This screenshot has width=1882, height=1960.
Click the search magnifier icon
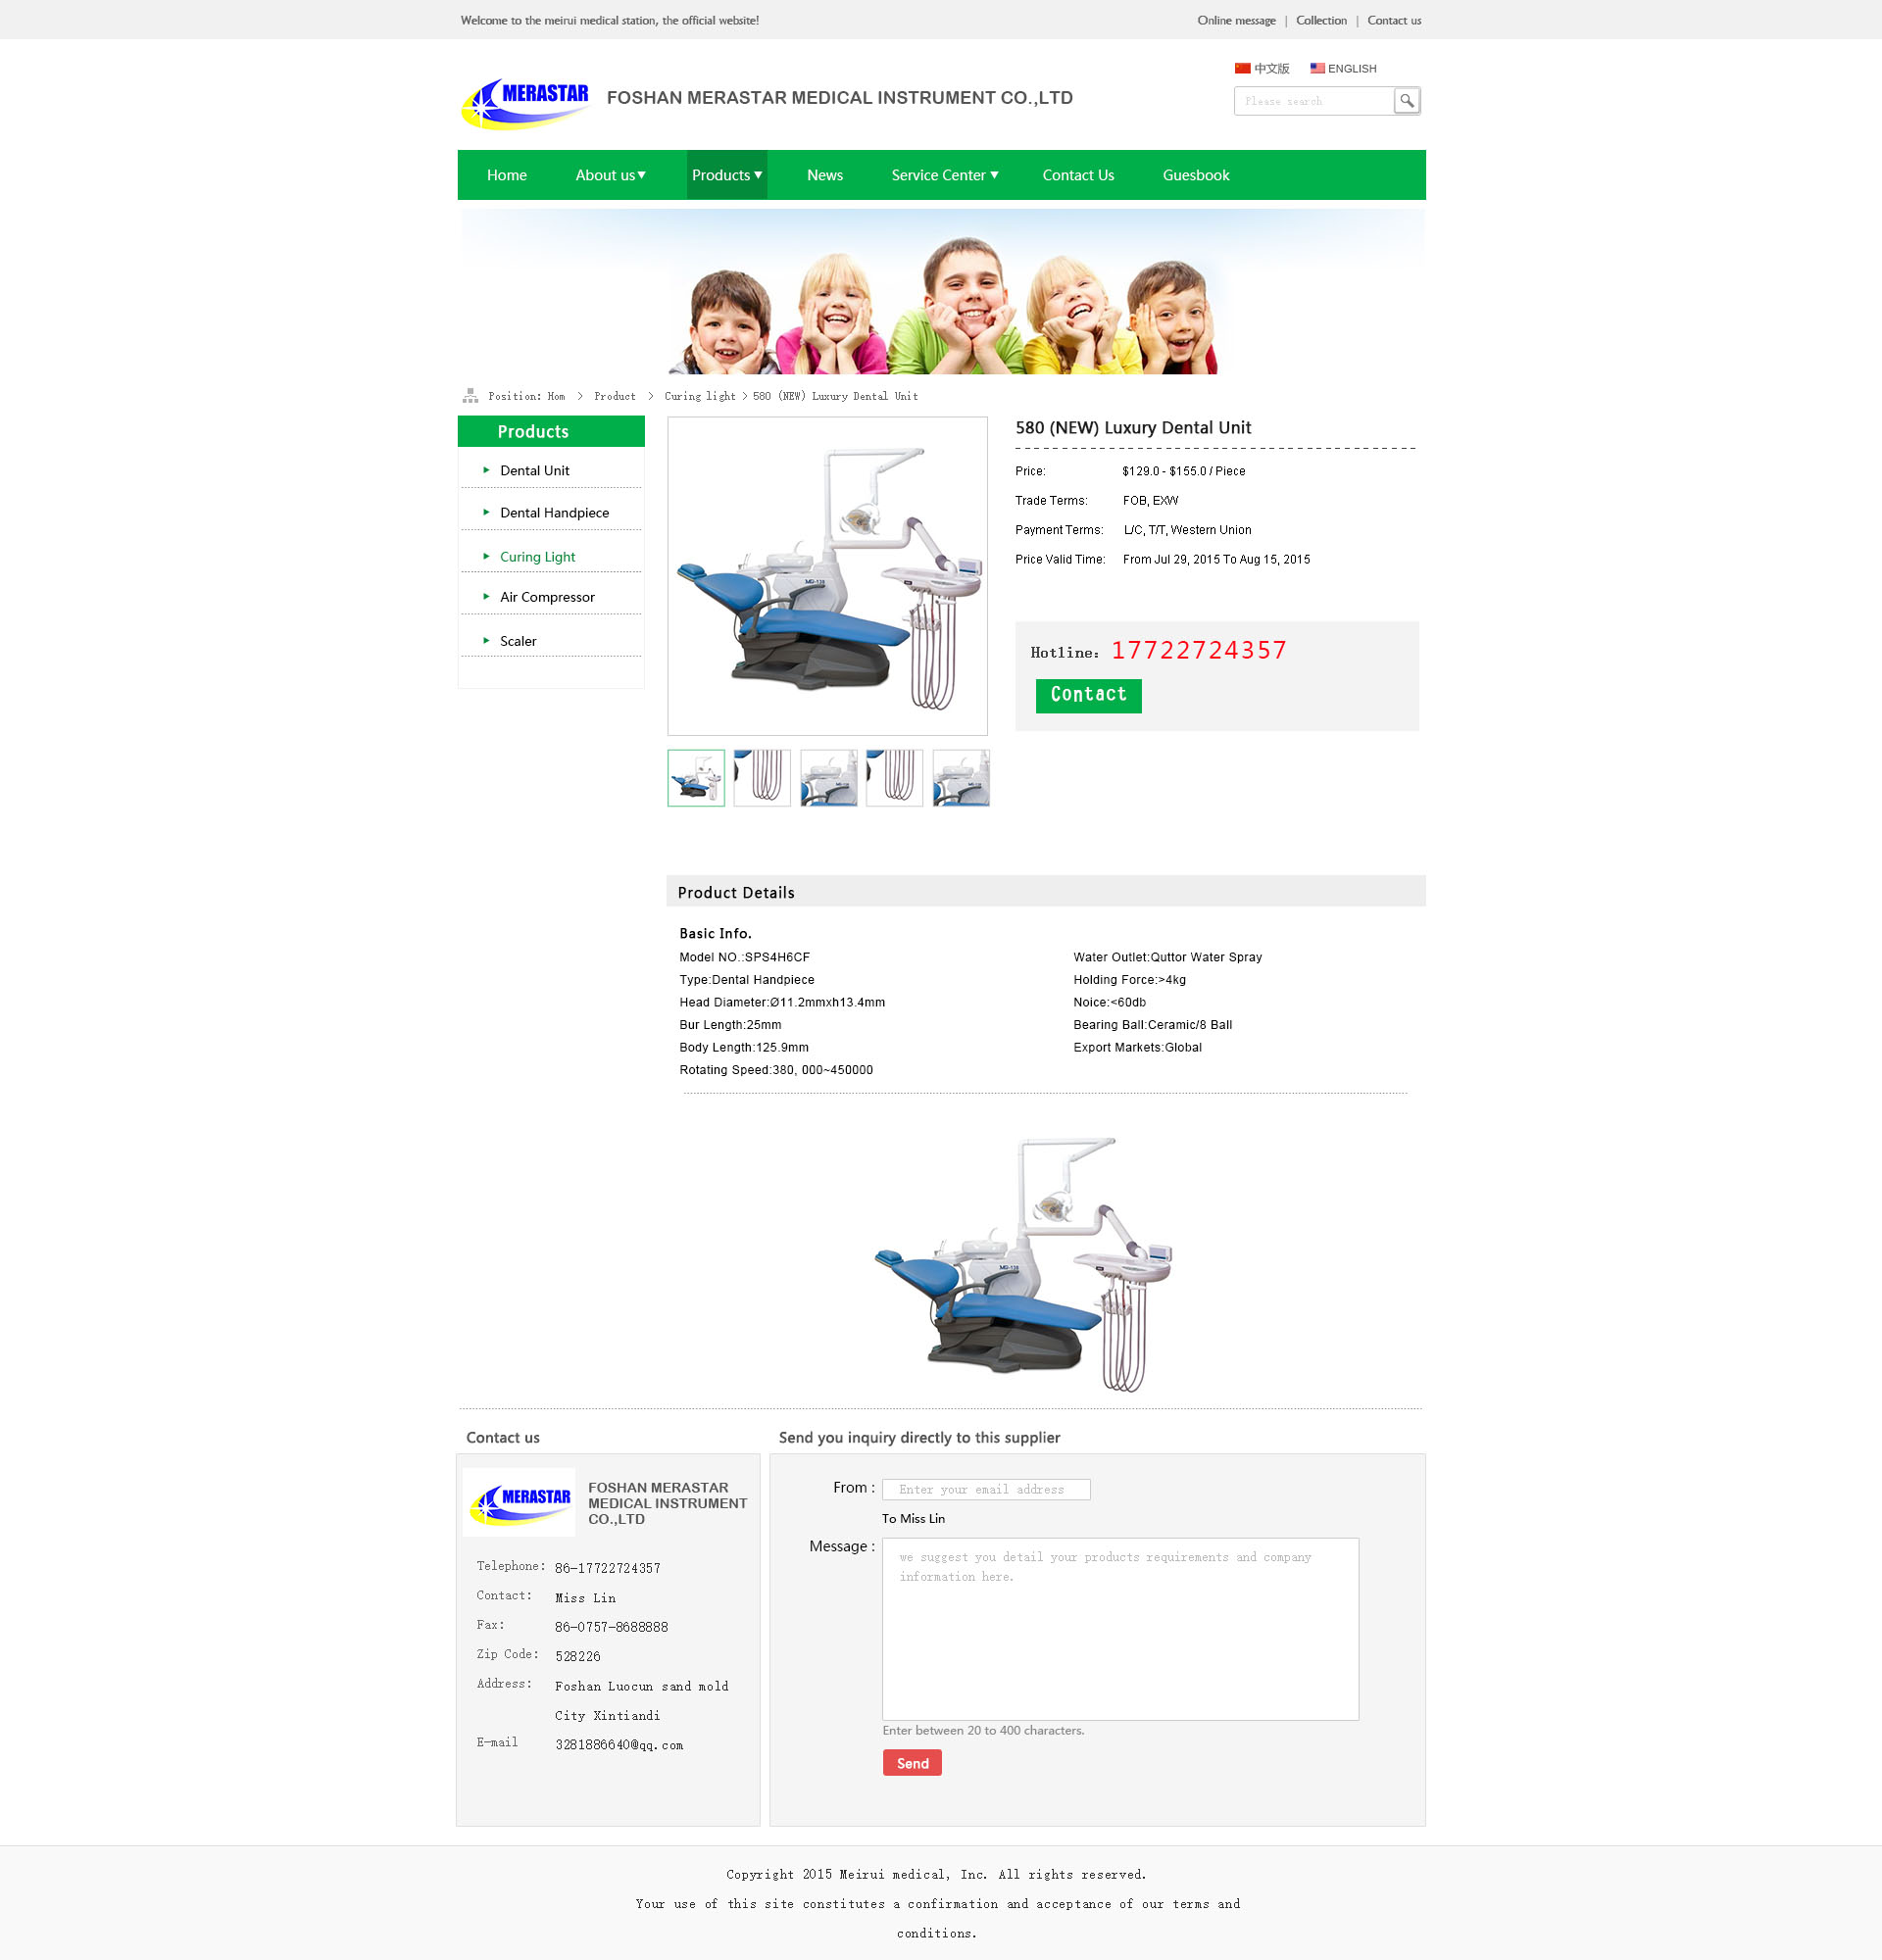click(x=1406, y=101)
